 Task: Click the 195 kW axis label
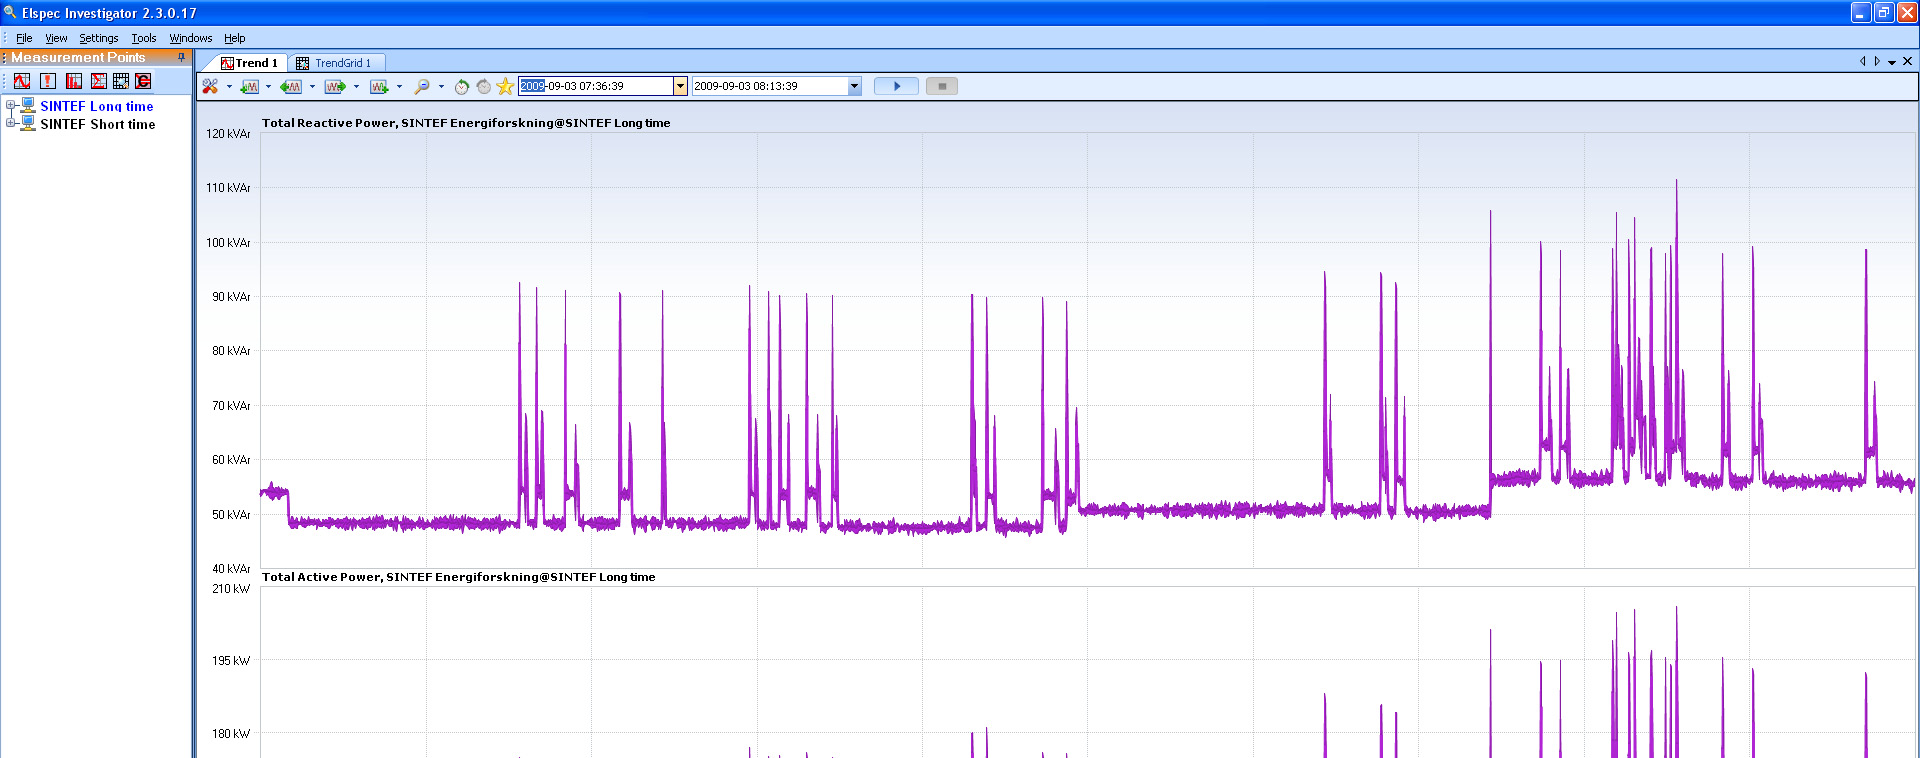click(x=231, y=661)
